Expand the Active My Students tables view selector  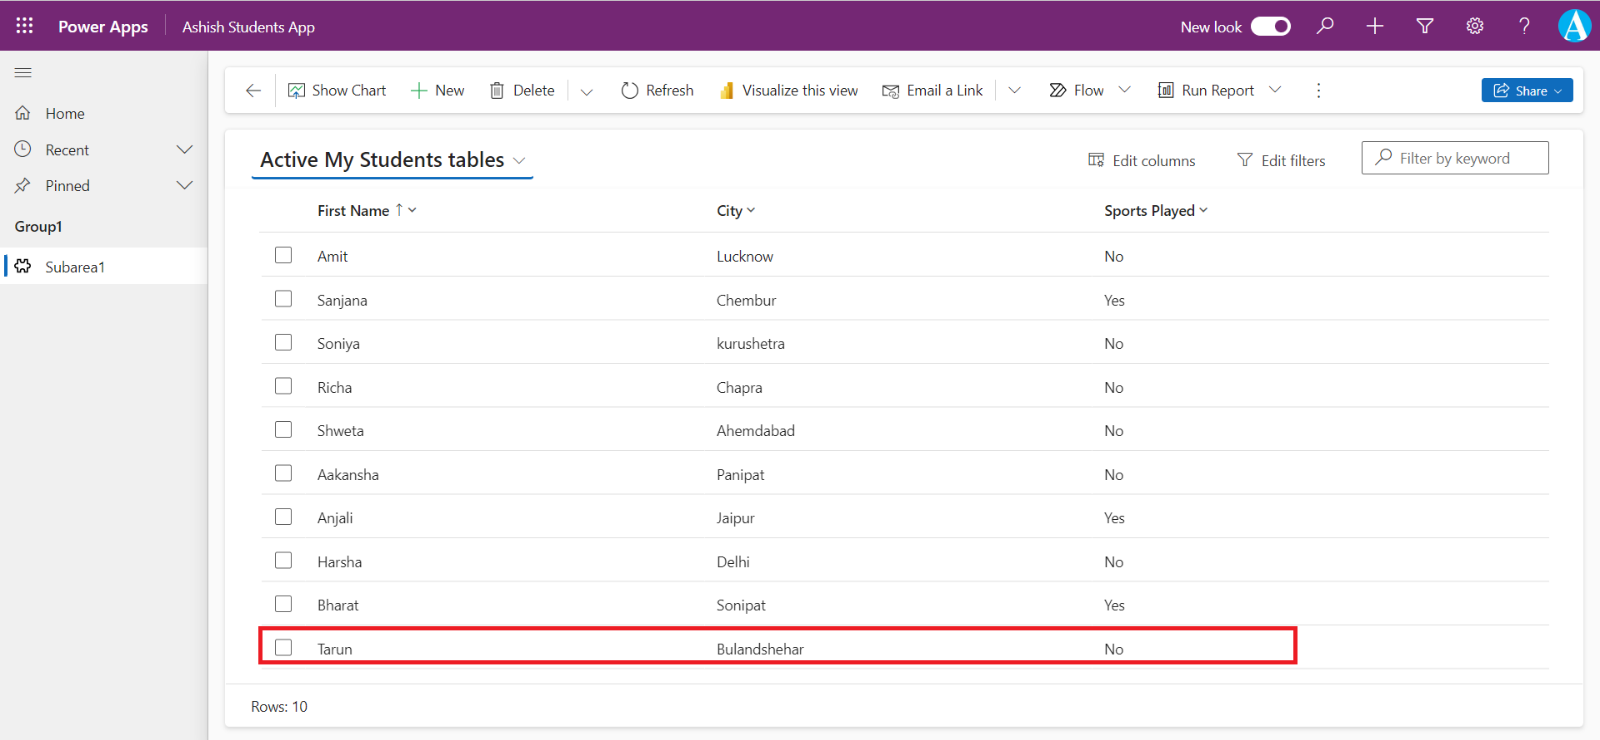(392, 160)
